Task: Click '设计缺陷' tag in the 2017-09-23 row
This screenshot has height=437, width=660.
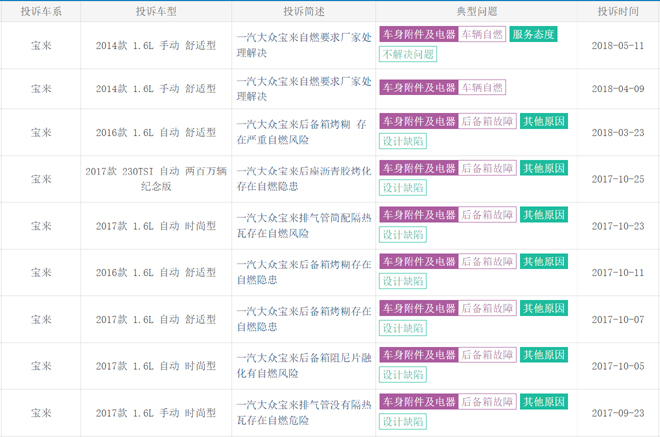Action: tap(403, 421)
